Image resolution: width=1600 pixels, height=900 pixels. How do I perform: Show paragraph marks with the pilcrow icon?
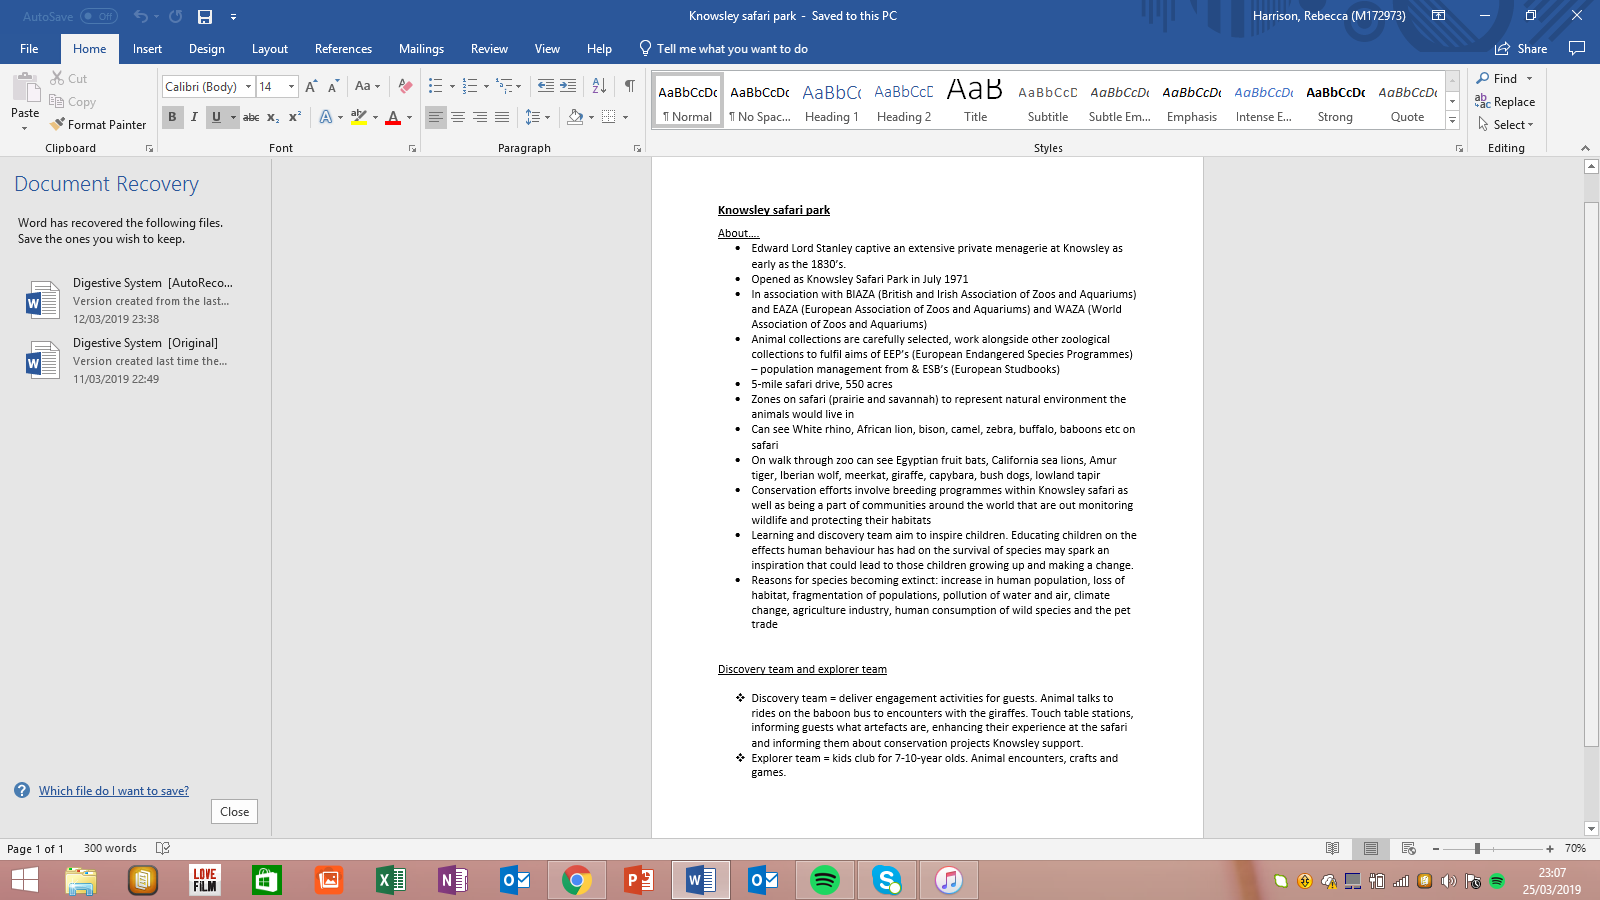coord(629,86)
